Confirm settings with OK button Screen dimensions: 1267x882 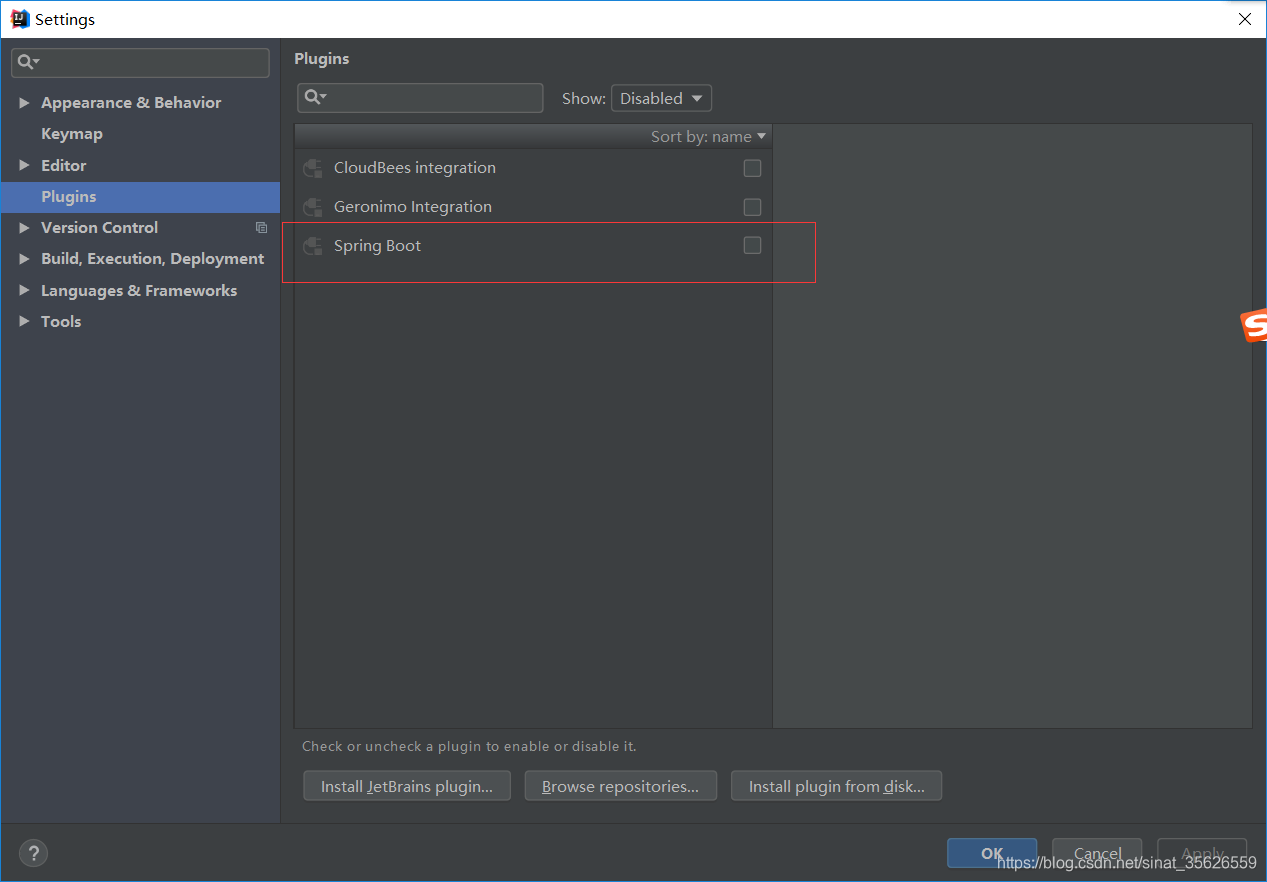click(992, 853)
